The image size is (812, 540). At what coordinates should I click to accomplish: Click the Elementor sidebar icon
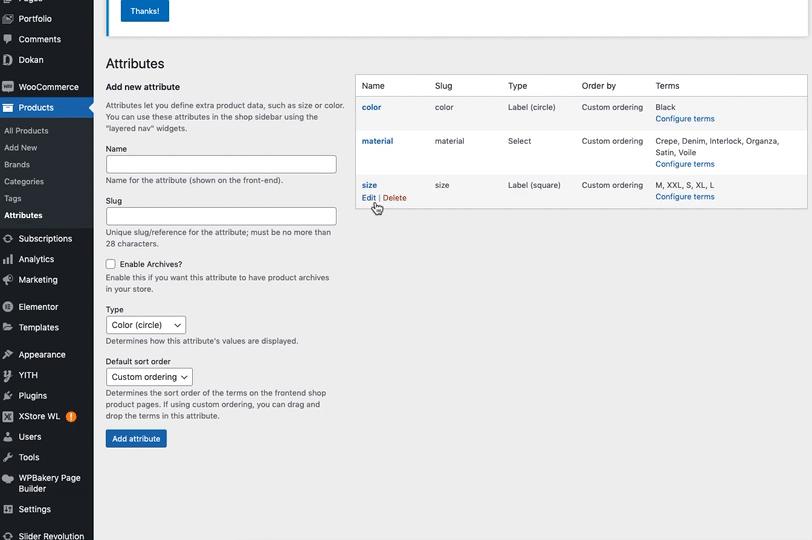point(8,307)
